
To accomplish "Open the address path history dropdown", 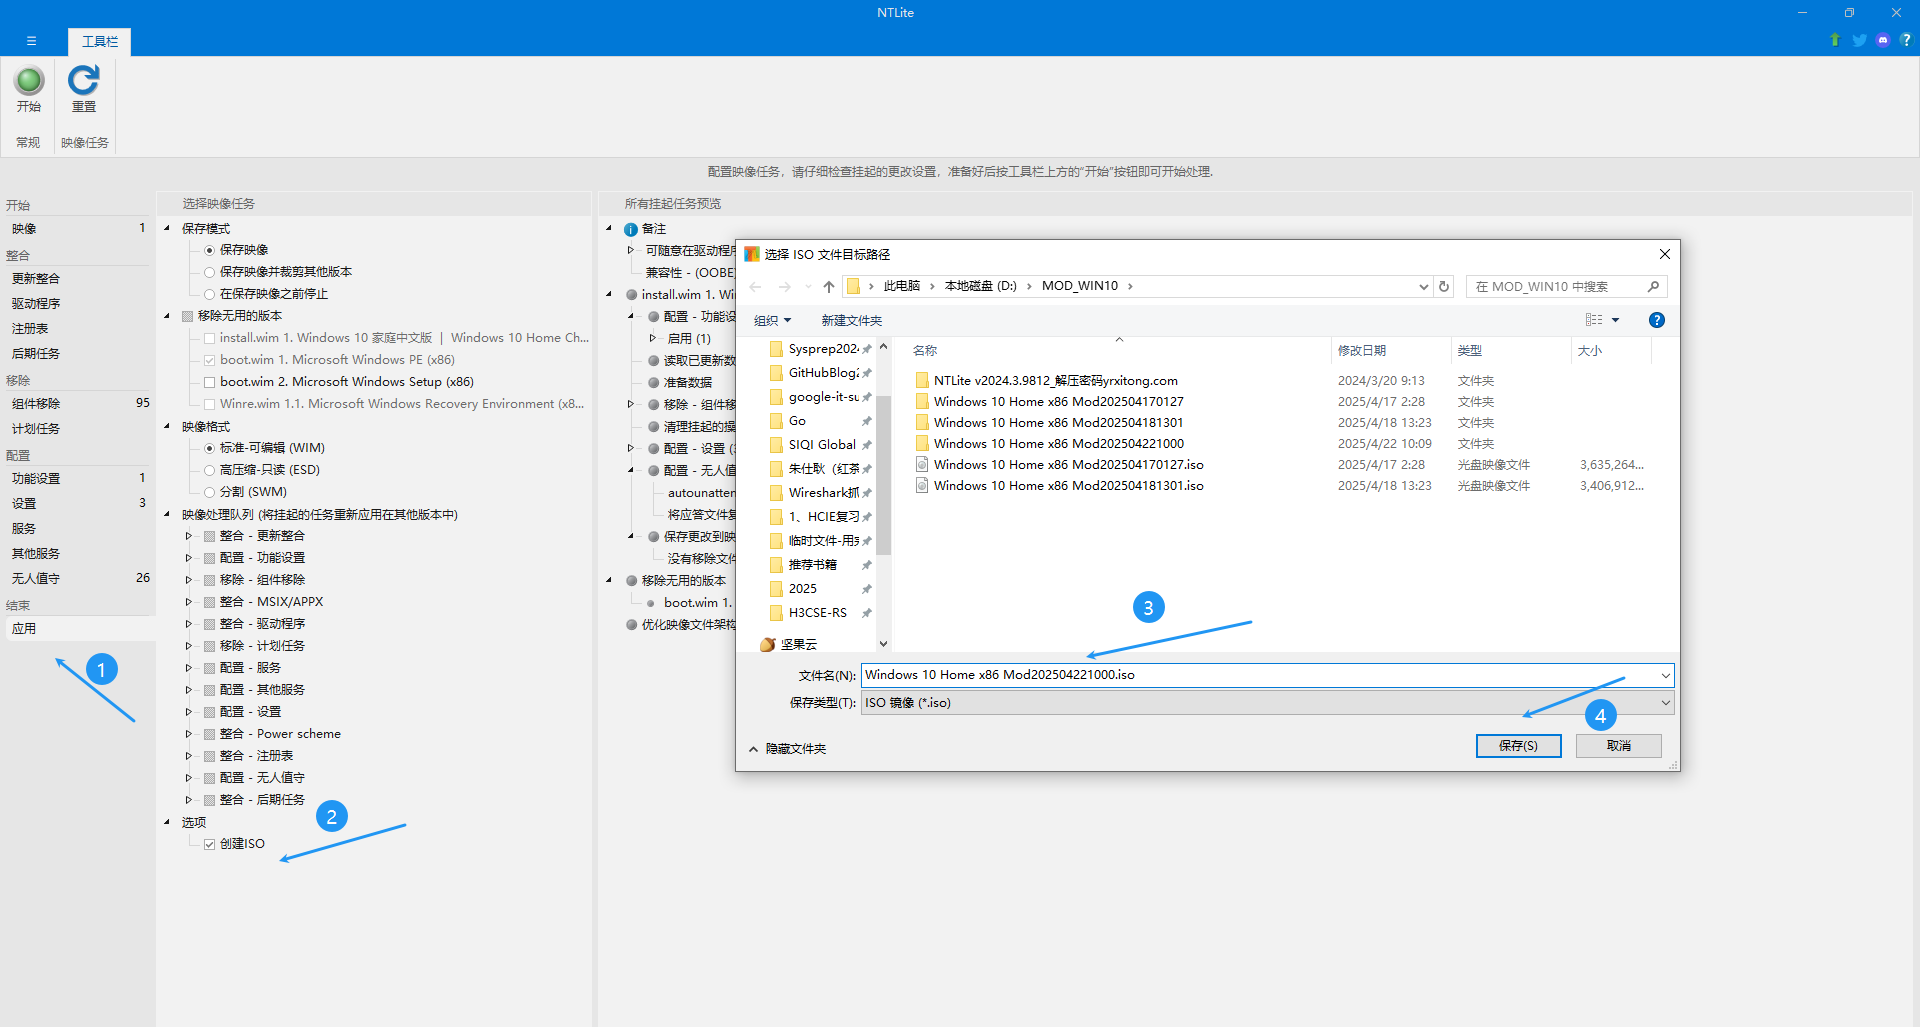I will 1424,287.
